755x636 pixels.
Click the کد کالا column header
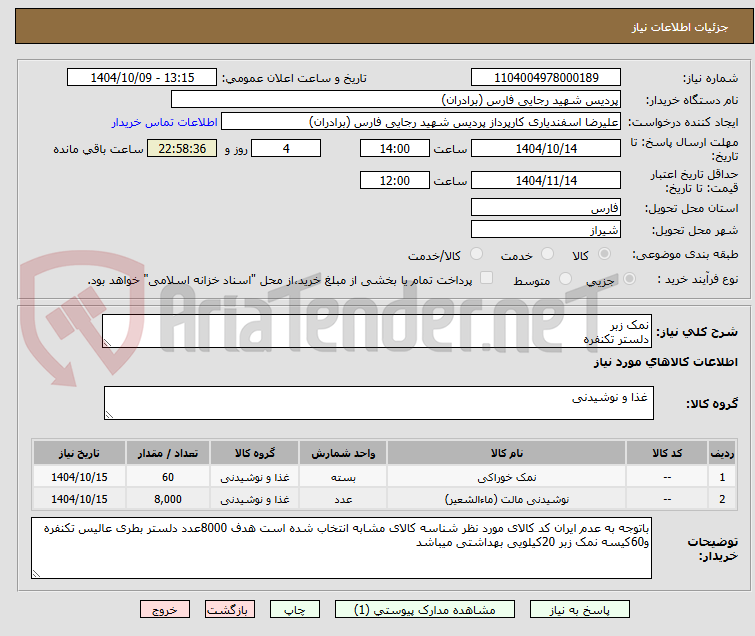(667, 453)
